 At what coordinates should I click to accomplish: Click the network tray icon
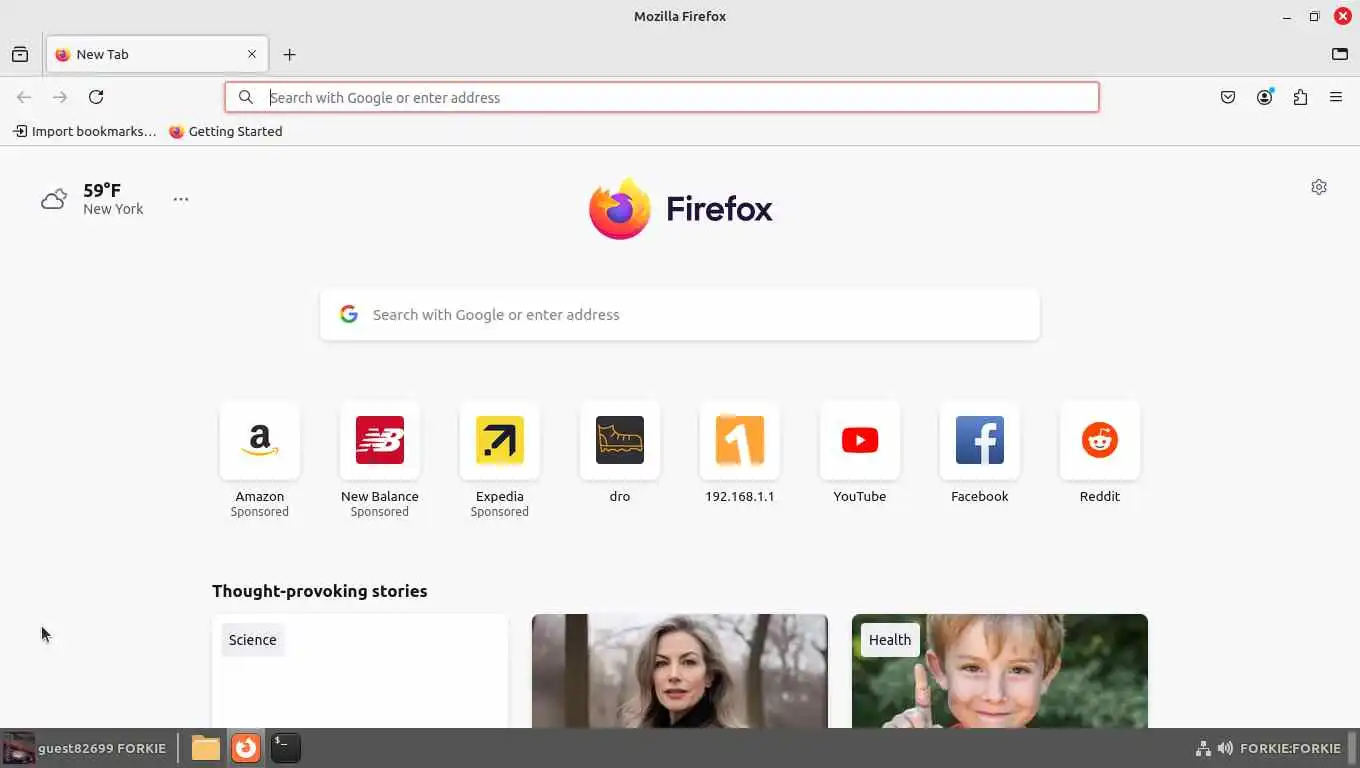1204,748
